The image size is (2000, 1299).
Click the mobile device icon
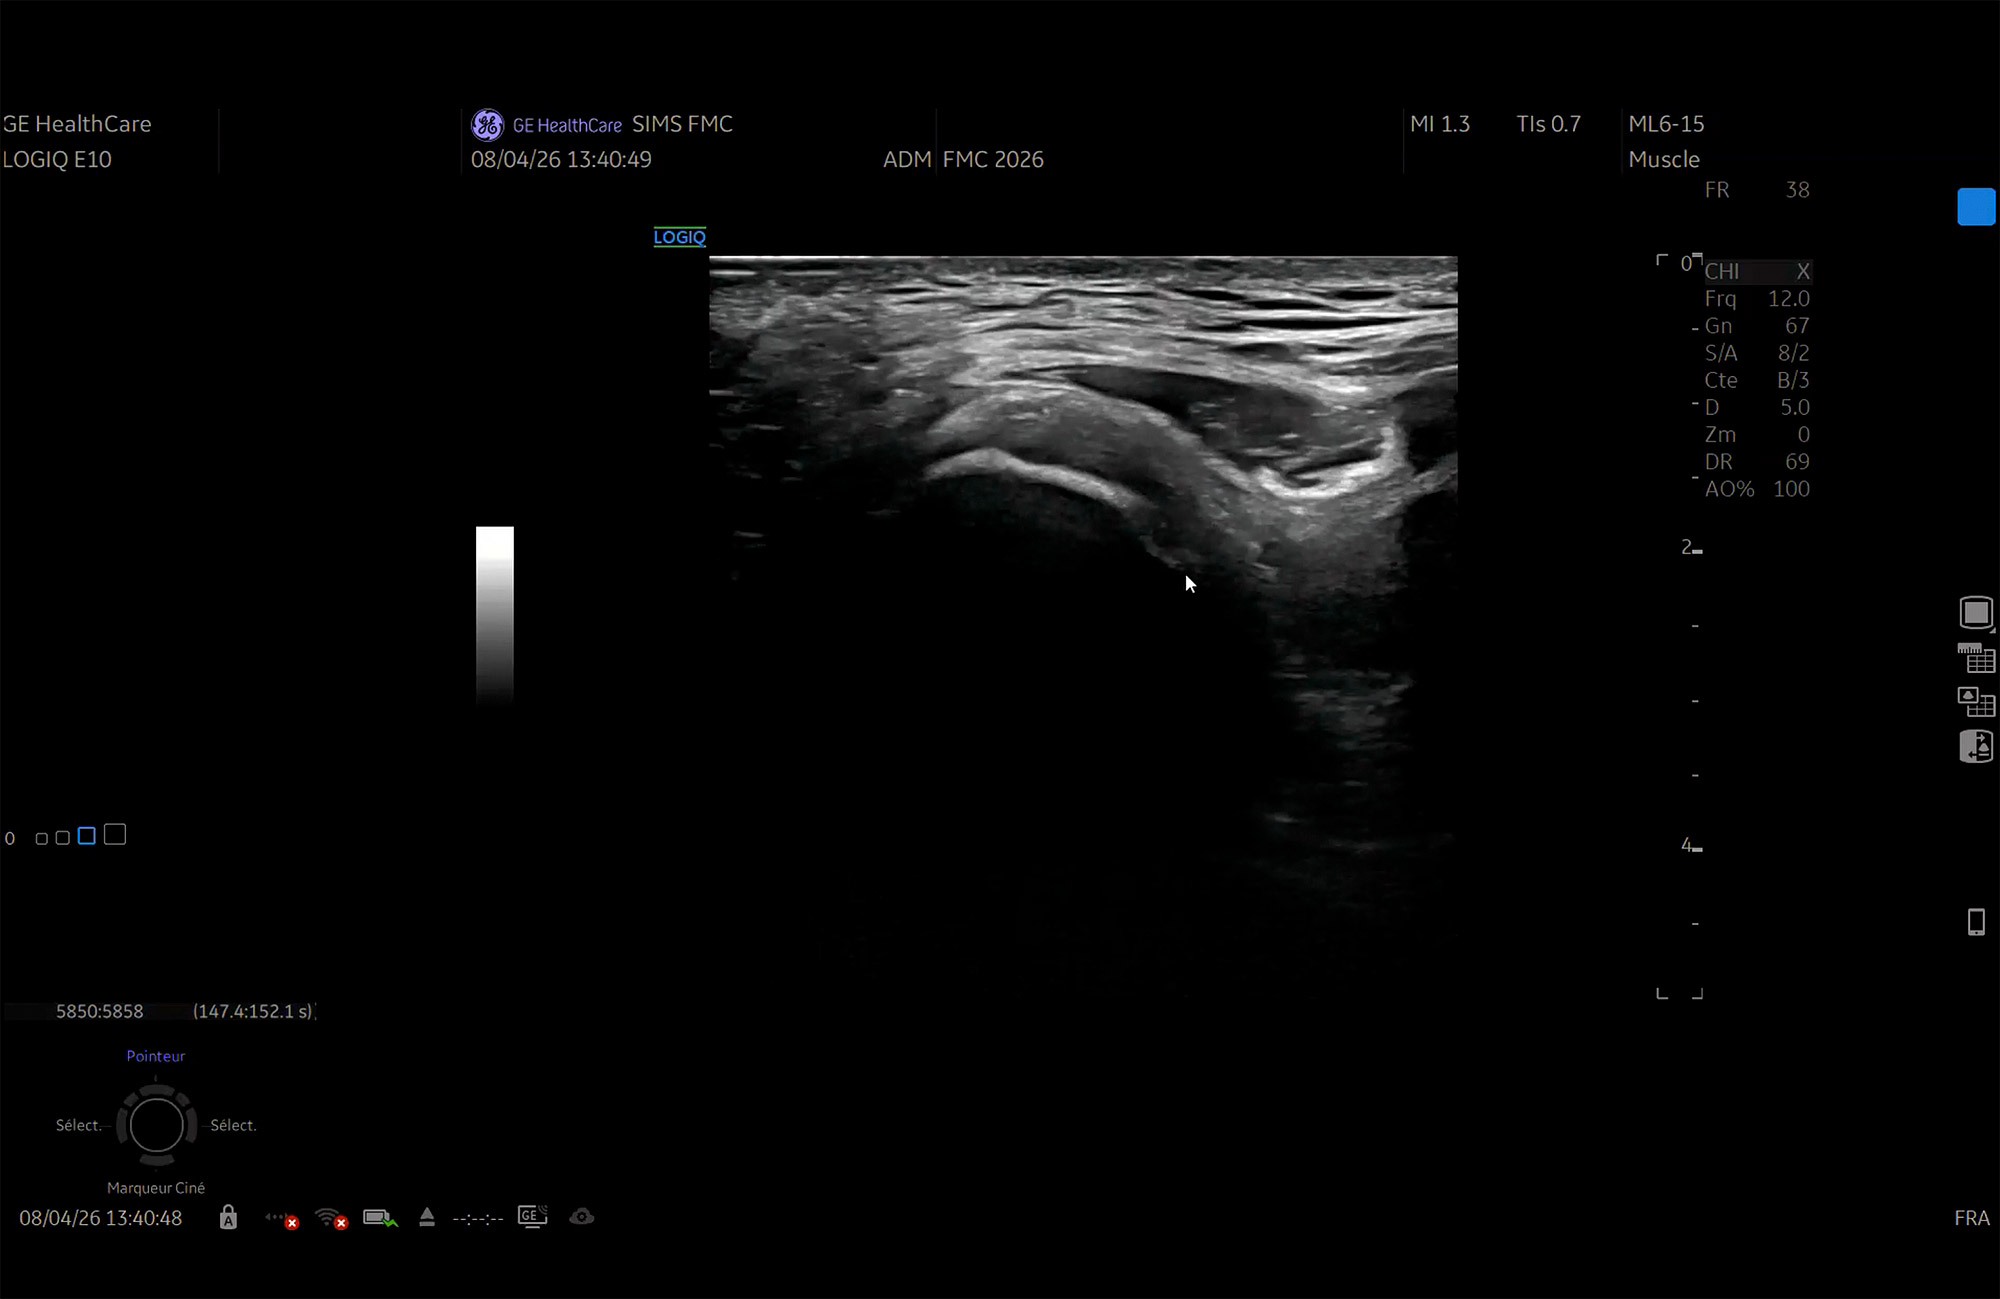[x=1976, y=922]
